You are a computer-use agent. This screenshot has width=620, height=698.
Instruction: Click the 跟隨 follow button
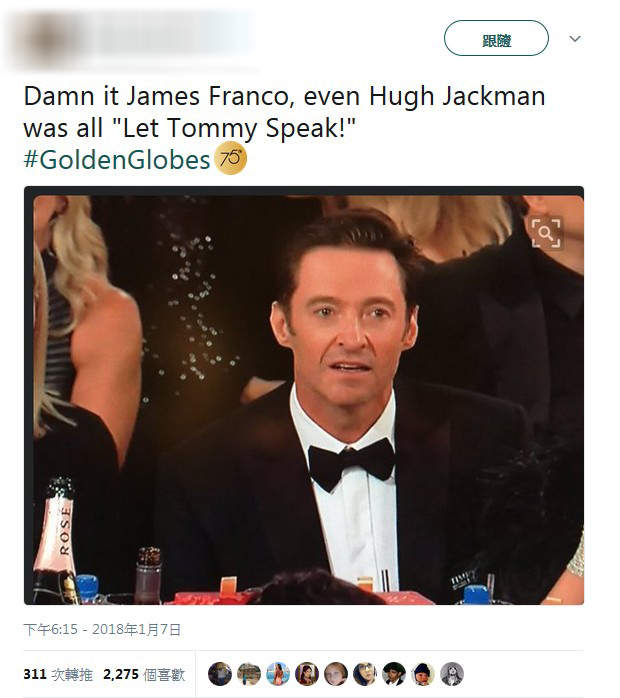click(x=496, y=38)
